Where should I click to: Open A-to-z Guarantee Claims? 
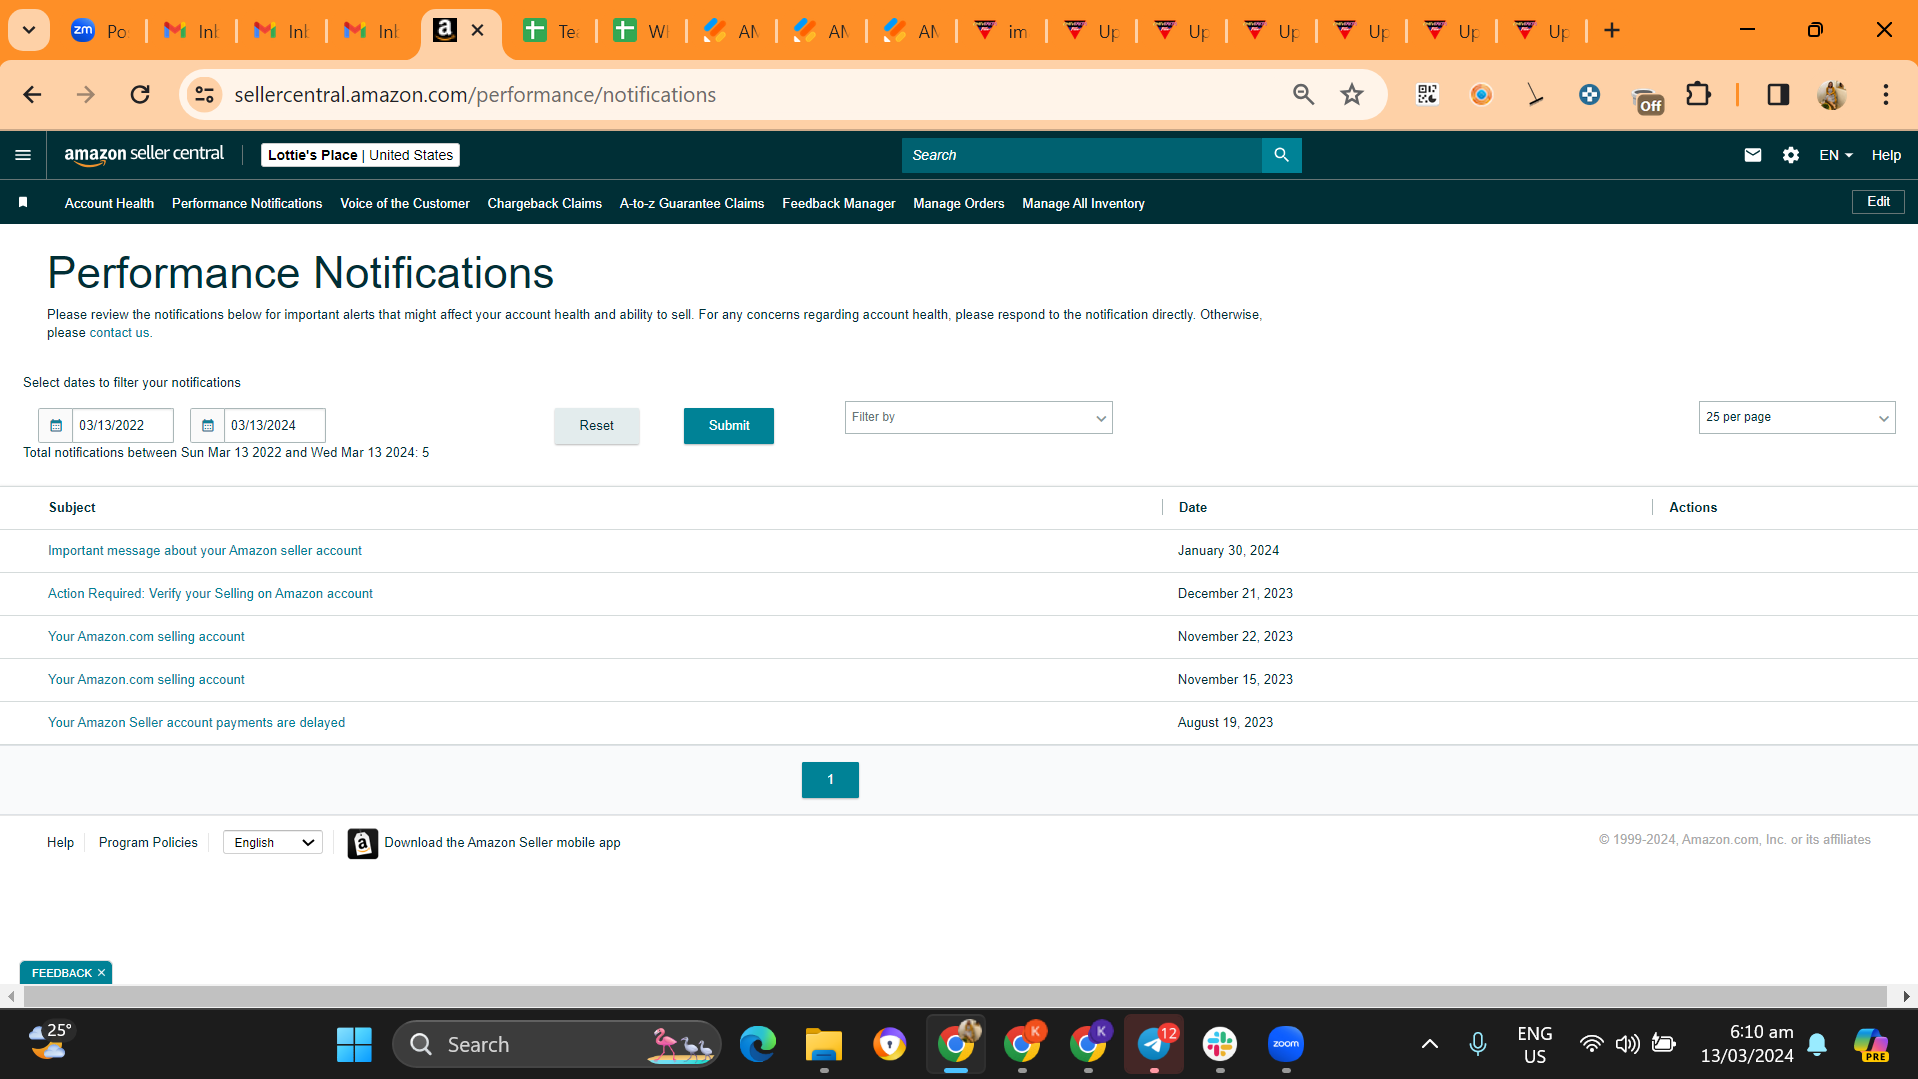692,204
